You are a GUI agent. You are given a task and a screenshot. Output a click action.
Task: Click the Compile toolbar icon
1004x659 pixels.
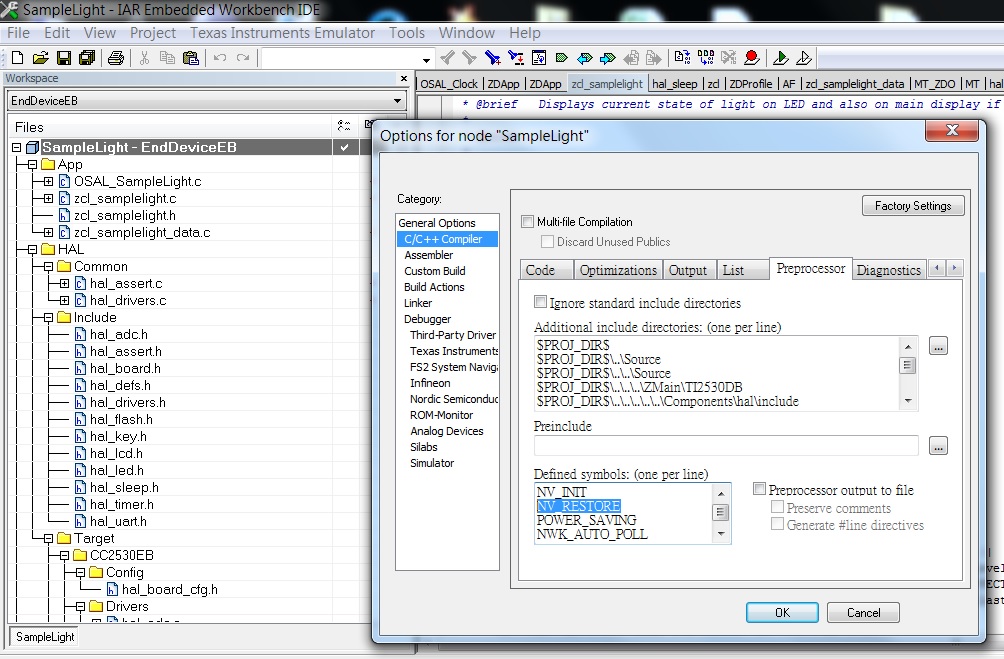point(683,58)
